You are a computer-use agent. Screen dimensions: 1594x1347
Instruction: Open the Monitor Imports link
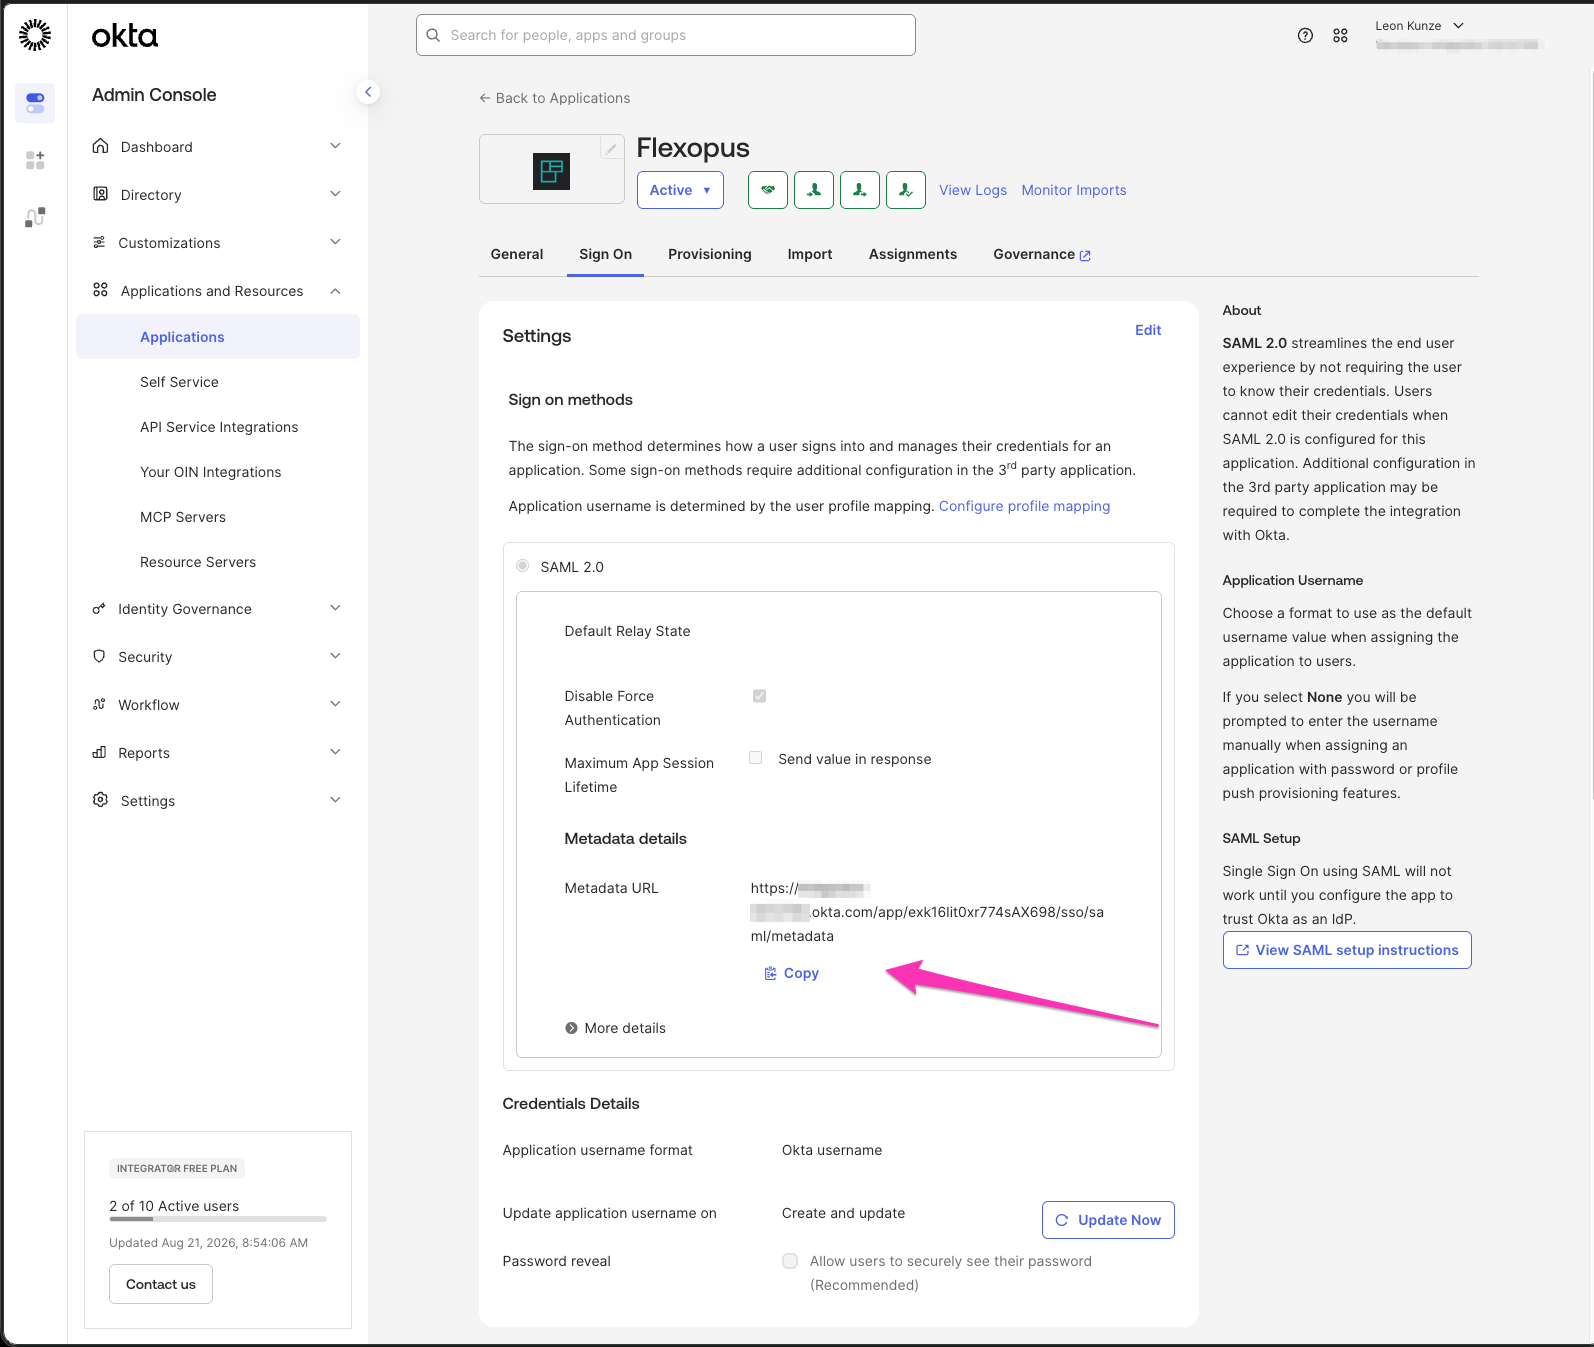click(1074, 190)
